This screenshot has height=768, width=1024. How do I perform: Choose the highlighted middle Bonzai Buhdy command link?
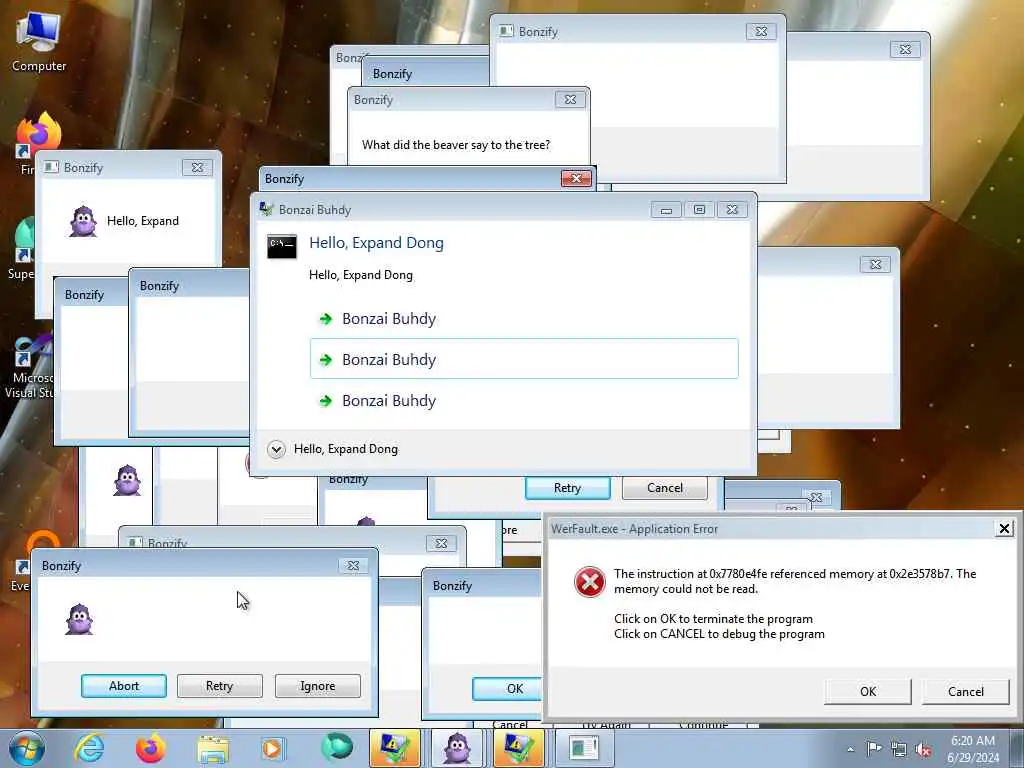click(x=524, y=359)
